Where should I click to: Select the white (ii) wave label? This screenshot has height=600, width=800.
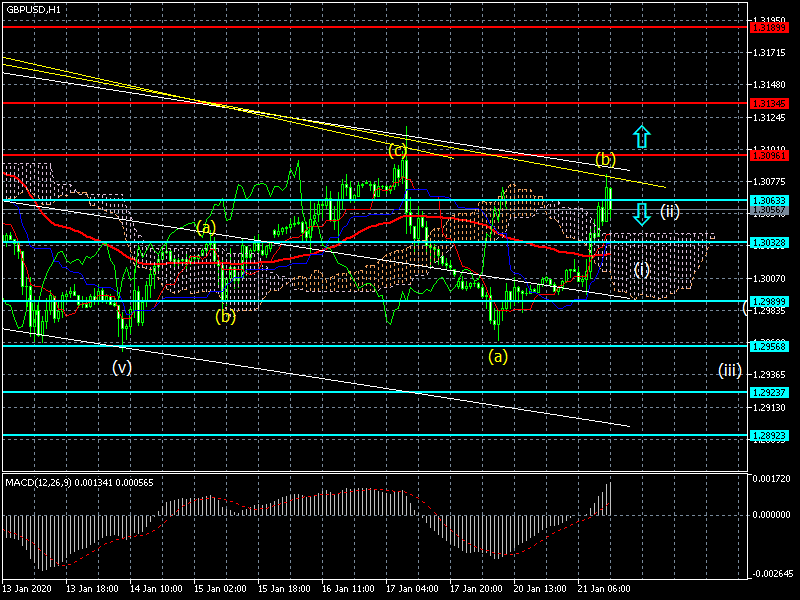[x=670, y=211]
